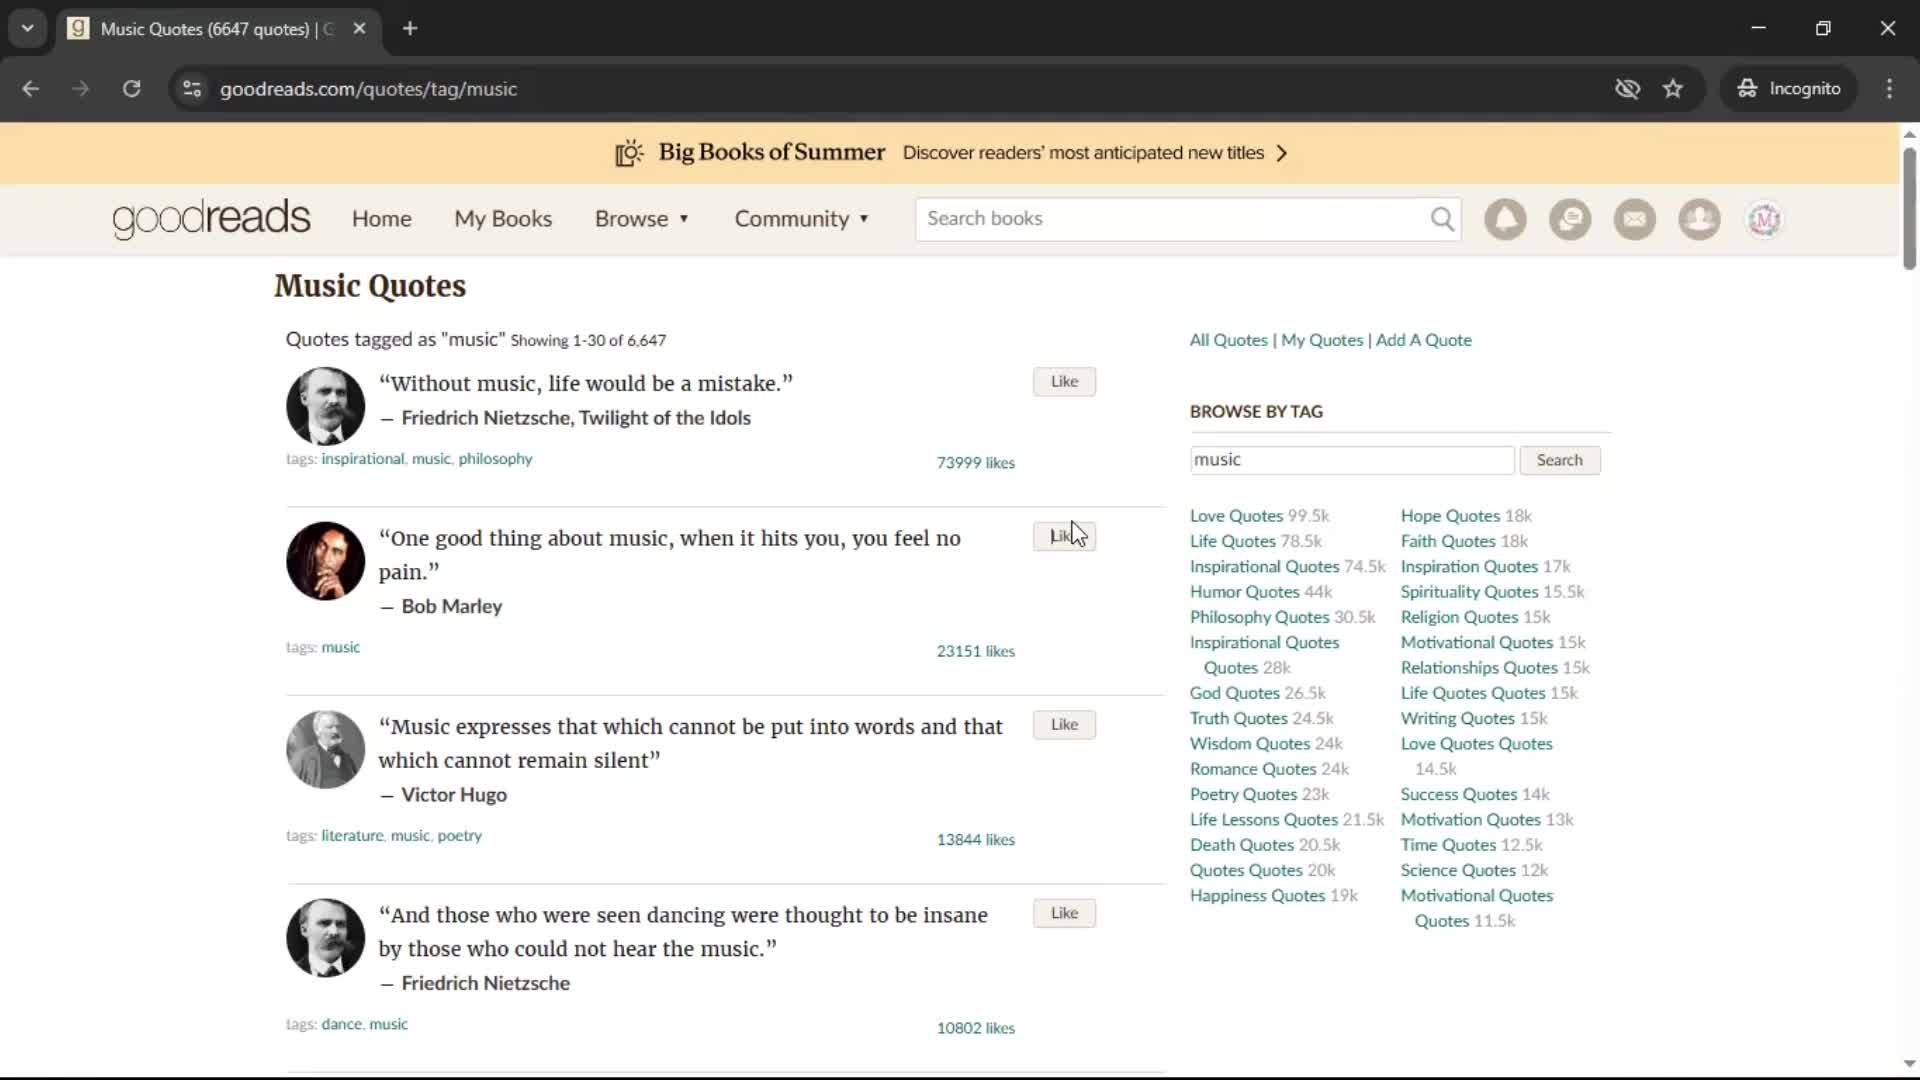Screen dimensions: 1920x1080
Task: Click the tag search field containing 'music'
Action: (1352, 460)
